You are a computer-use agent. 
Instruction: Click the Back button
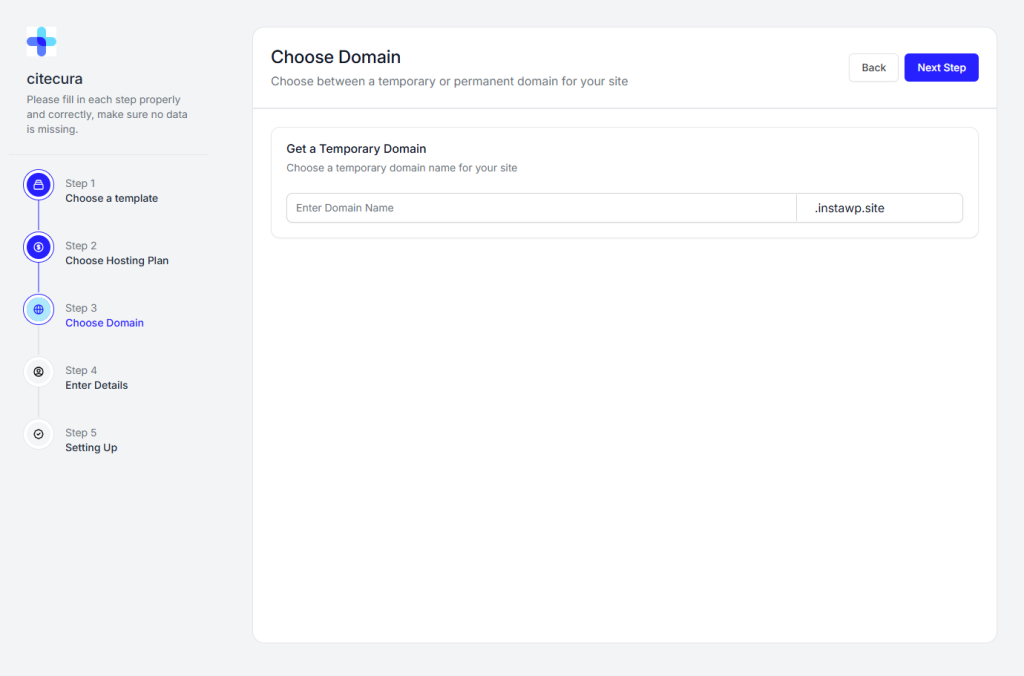coord(873,67)
